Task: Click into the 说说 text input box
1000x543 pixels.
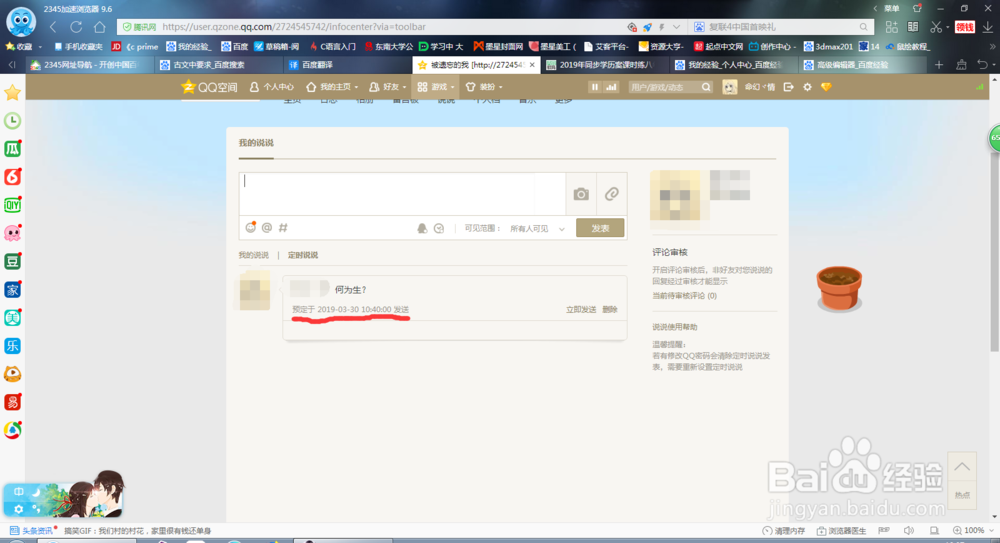Action: tap(402, 194)
